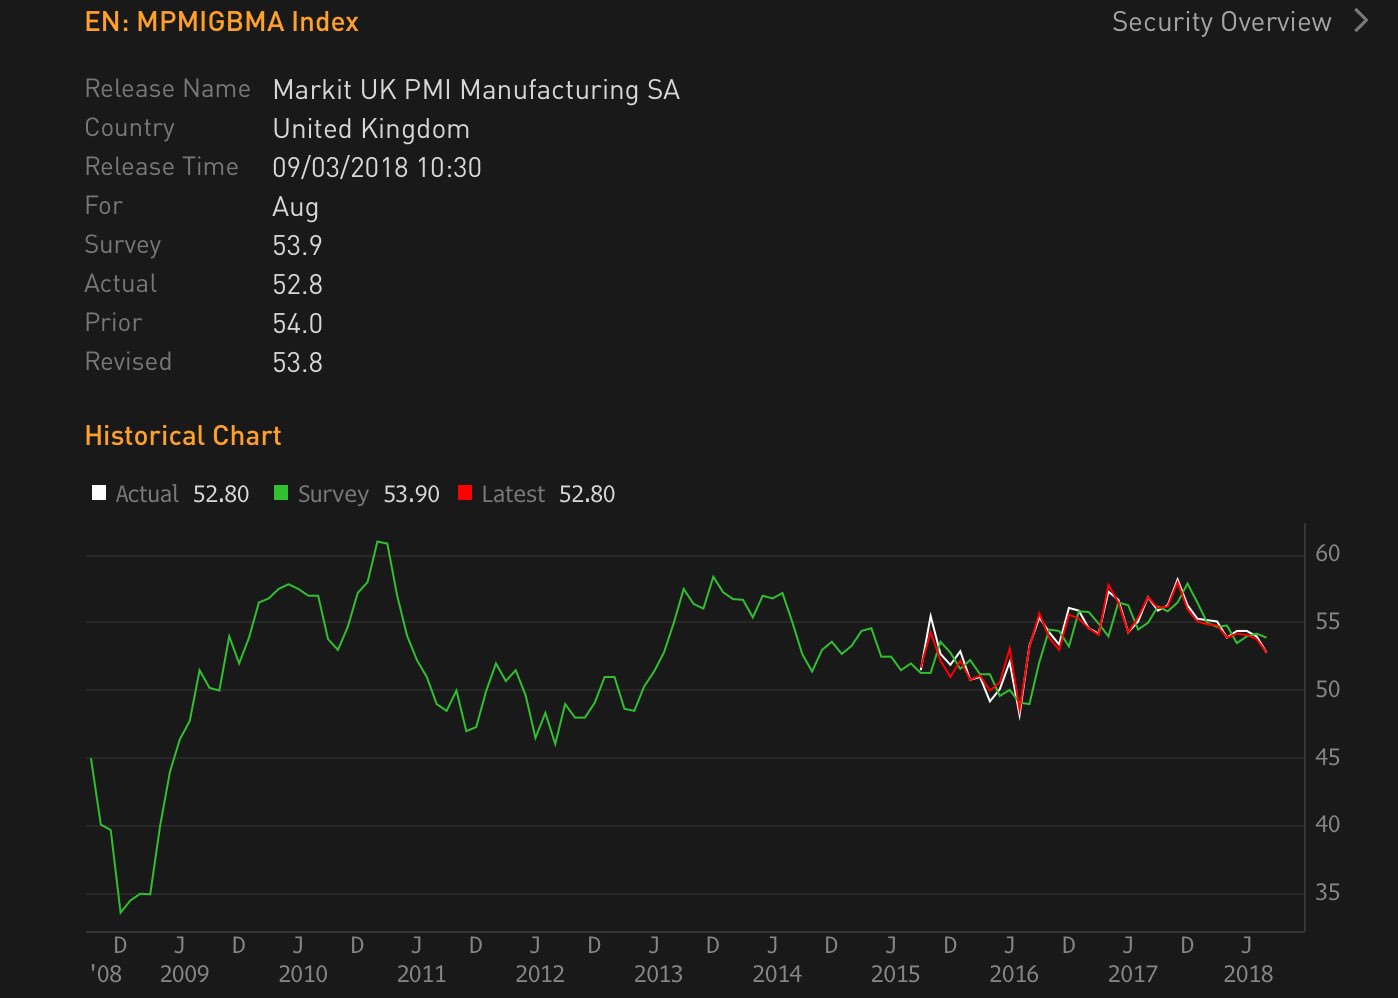Toggle the white Actual series swatch

pyautogui.click(x=99, y=492)
